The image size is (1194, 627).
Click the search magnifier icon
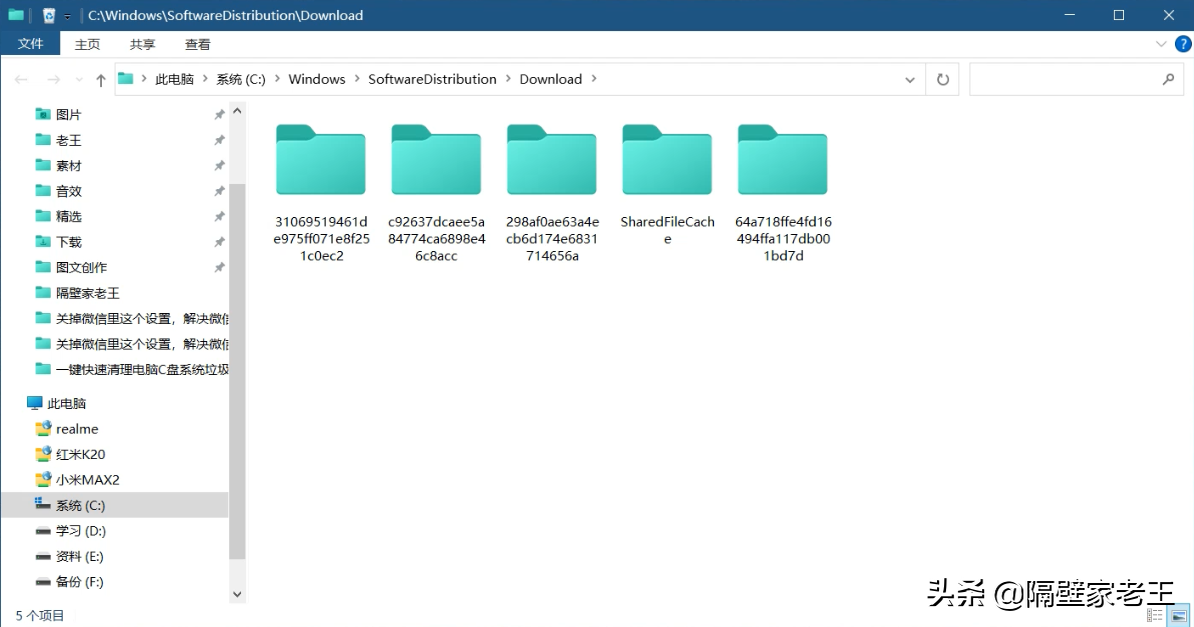click(x=1168, y=79)
